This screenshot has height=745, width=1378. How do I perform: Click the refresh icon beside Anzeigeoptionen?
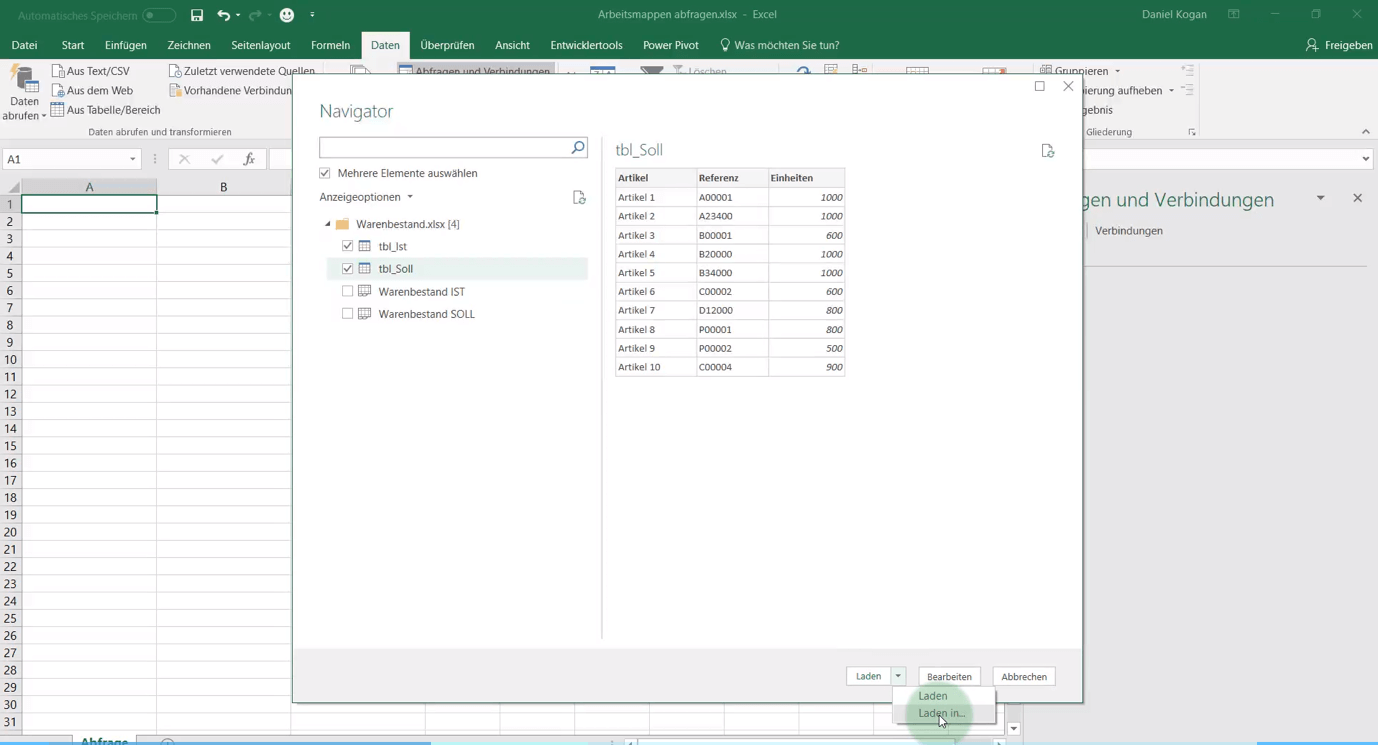(x=579, y=197)
